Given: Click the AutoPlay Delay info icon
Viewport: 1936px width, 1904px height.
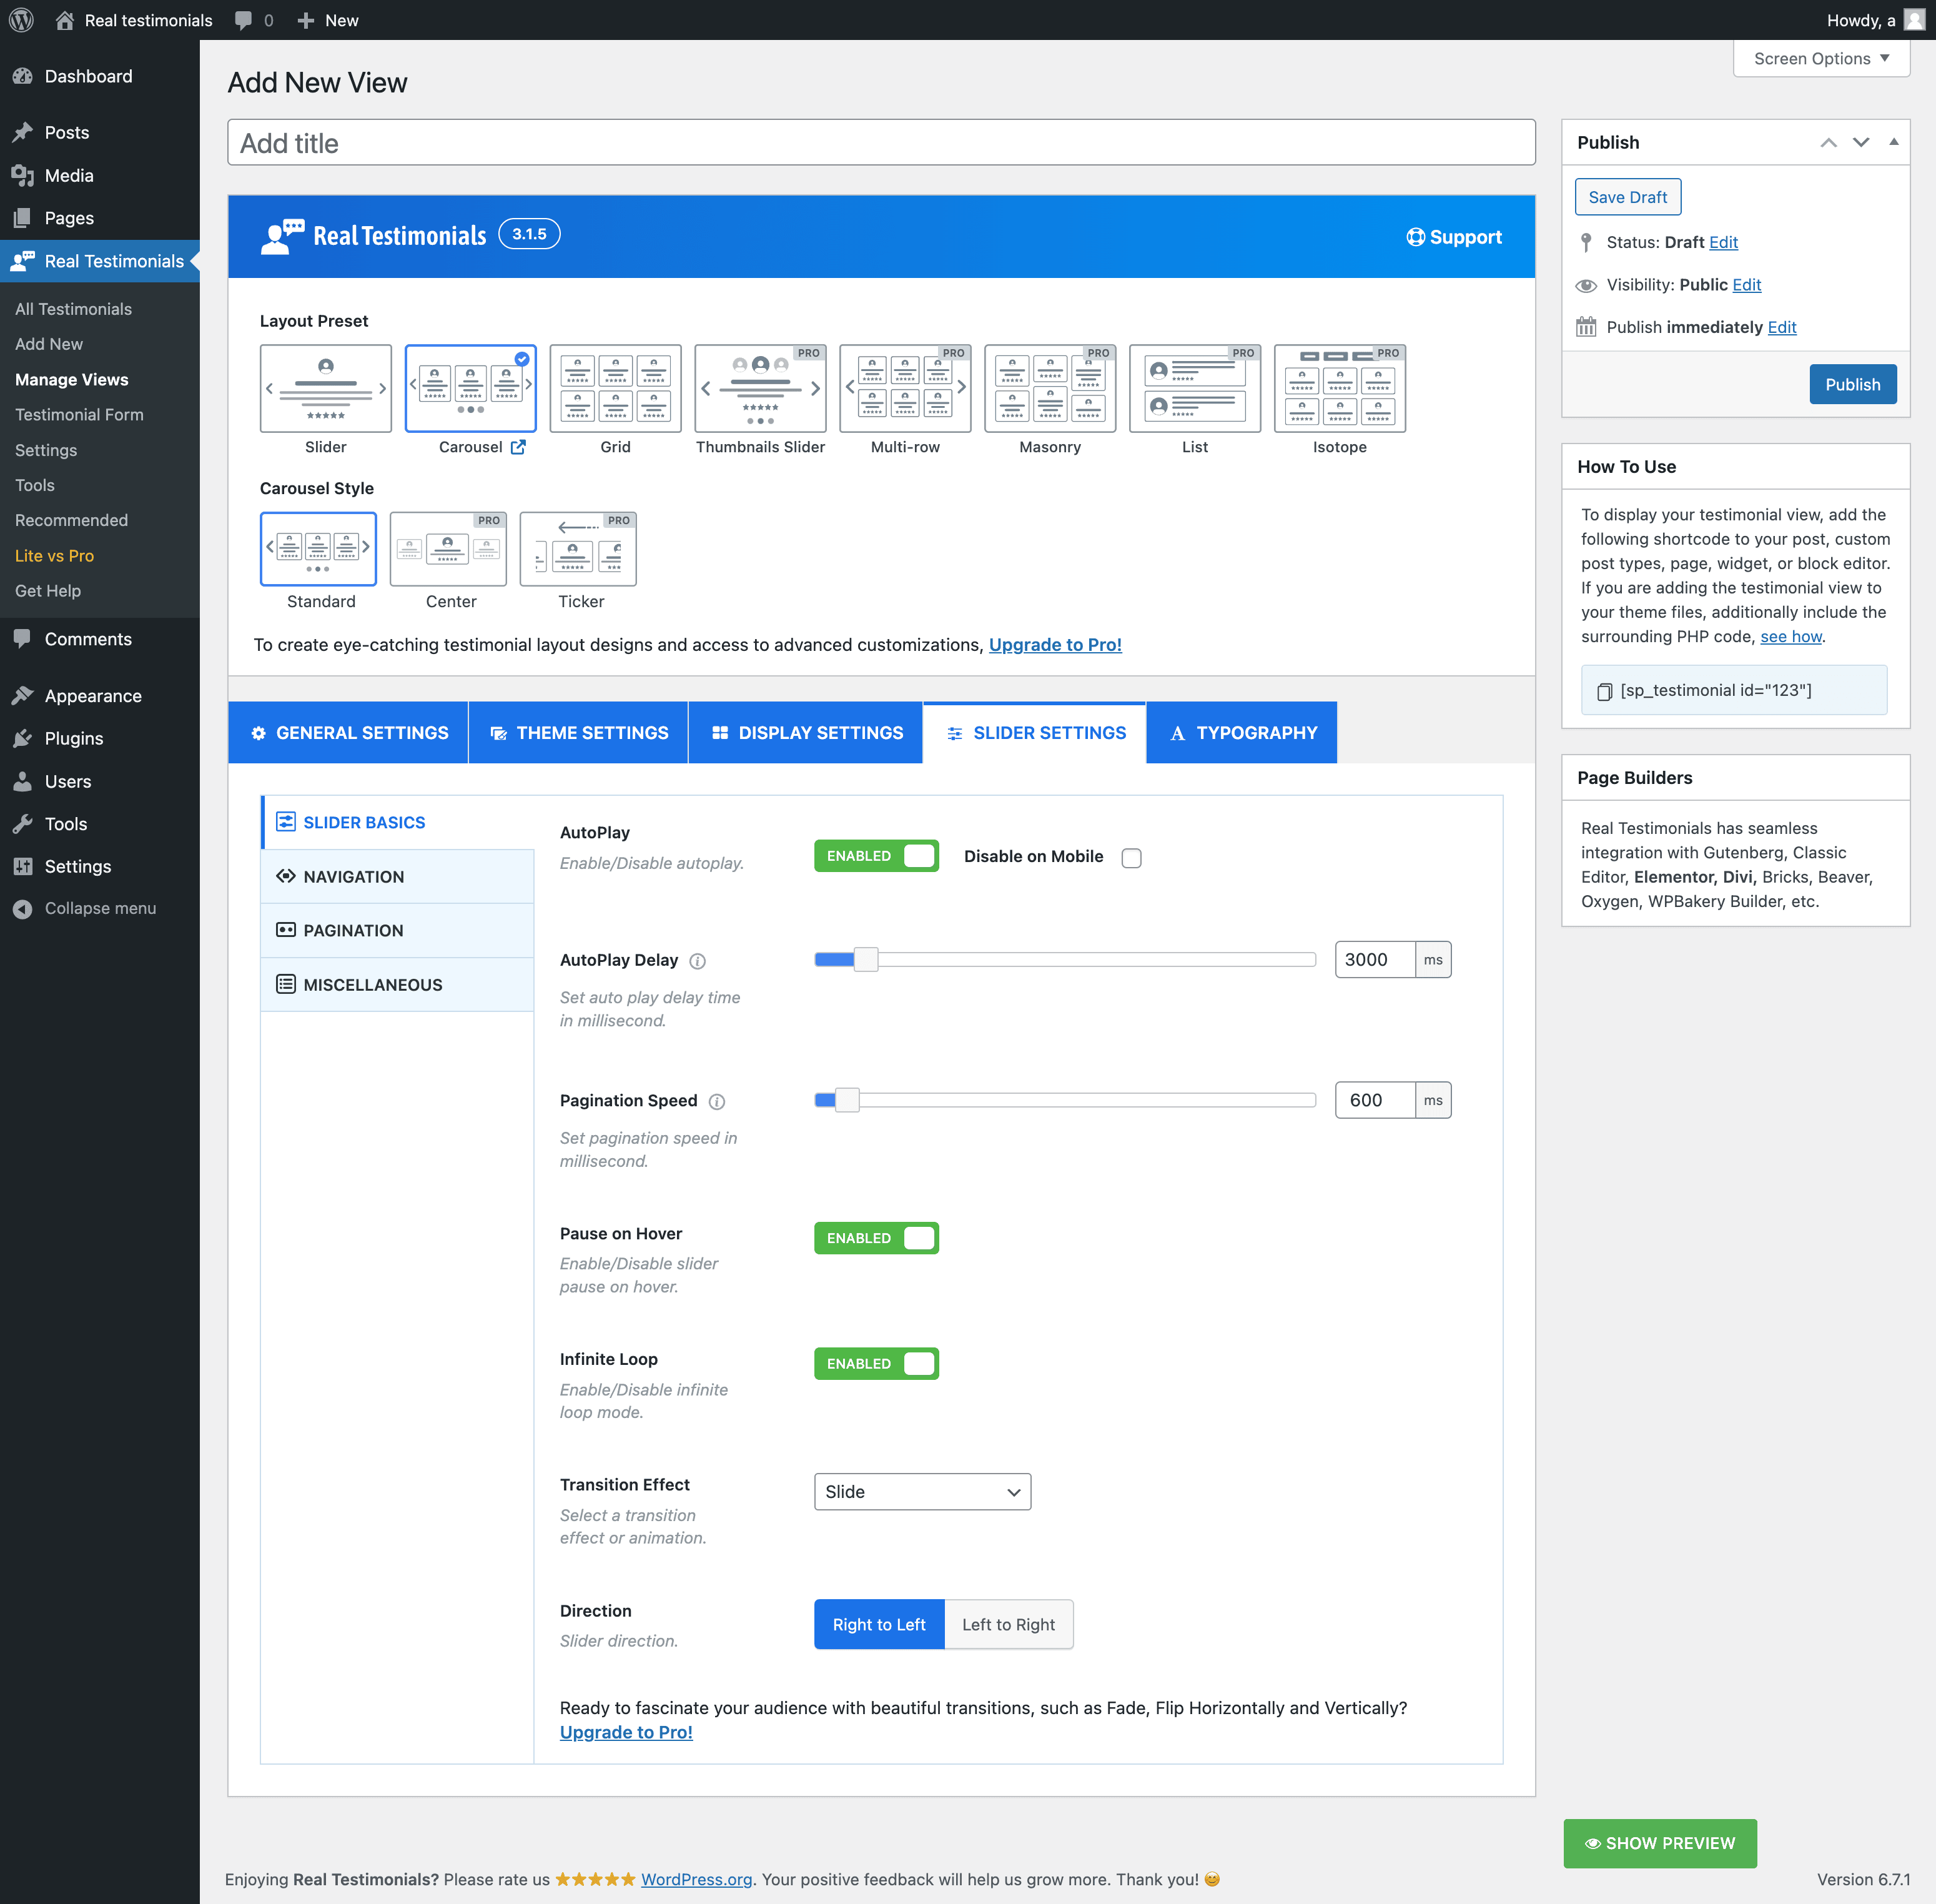Looking at the screenshot, I should pyautogui.click(x=698, y=961).
